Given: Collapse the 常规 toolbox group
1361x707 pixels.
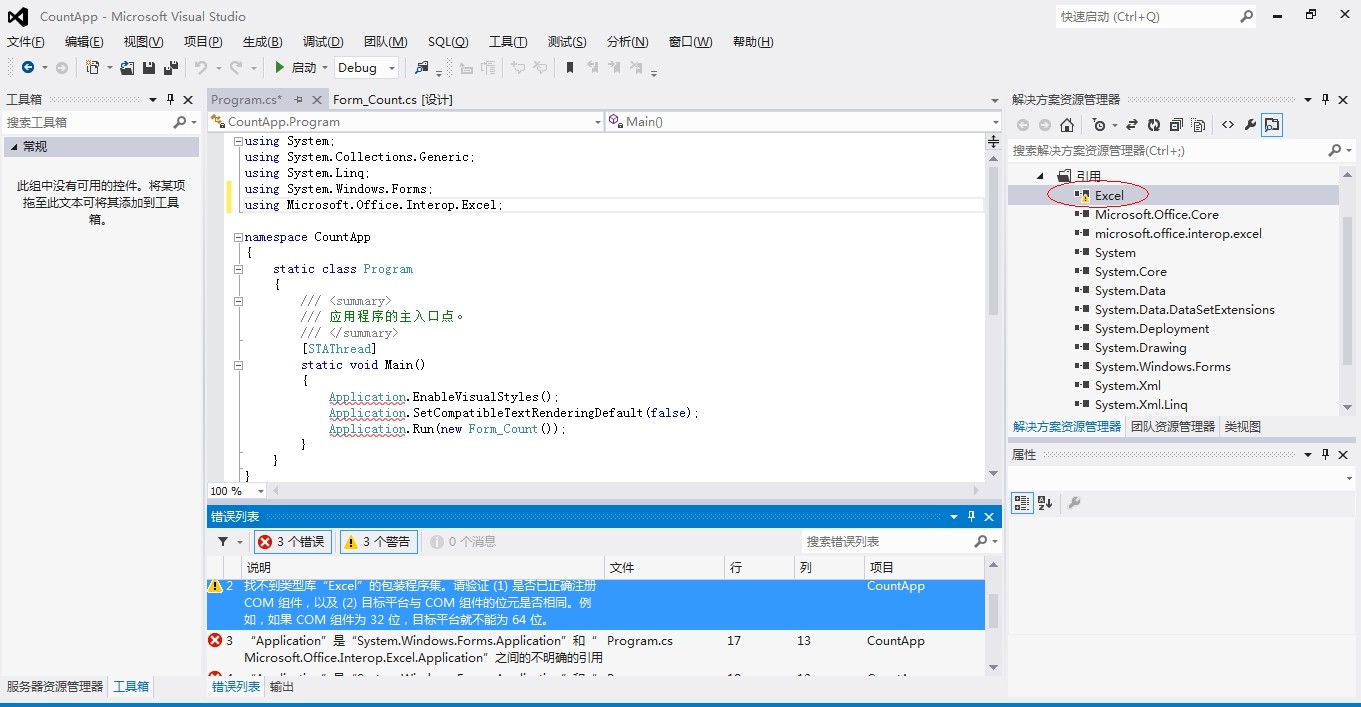Looking at the screenshot, I should point(13,146).
